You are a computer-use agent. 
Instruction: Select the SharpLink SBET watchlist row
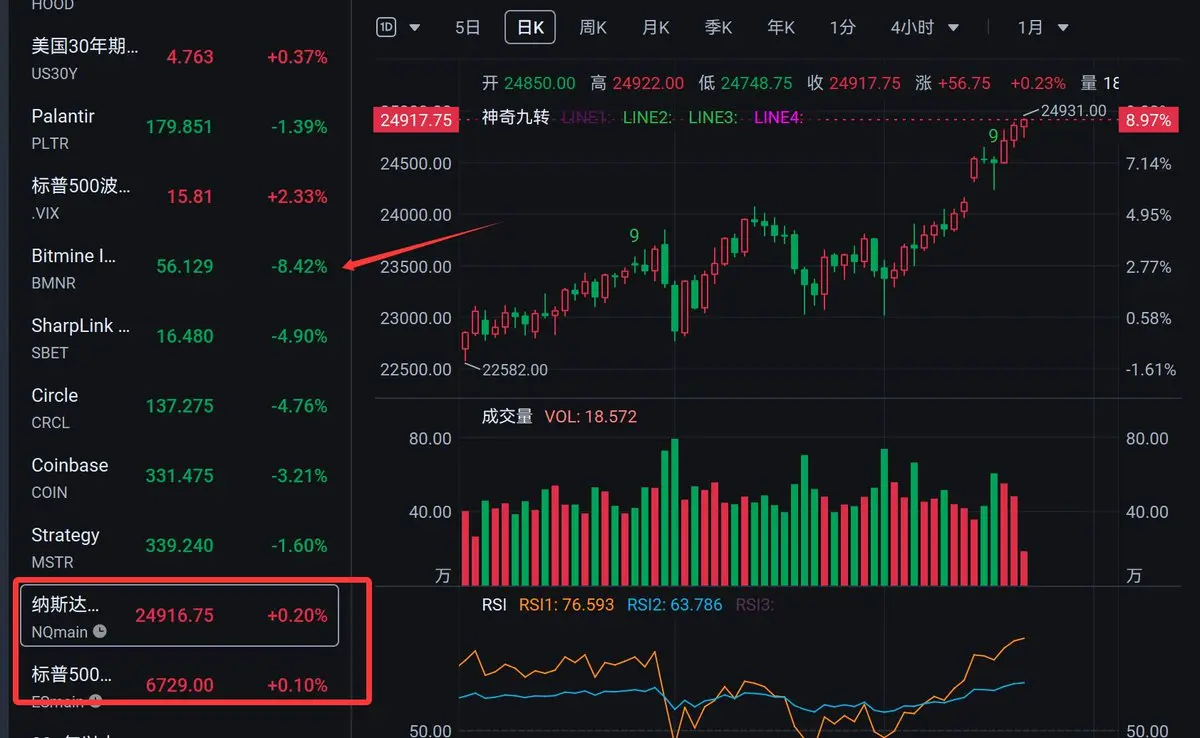[179, 337]
